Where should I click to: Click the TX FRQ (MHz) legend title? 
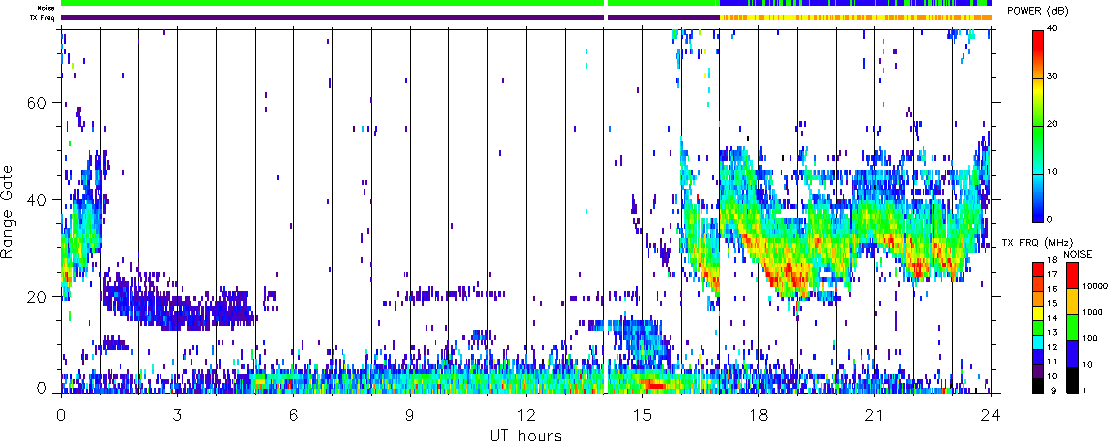pos(1037,243)
